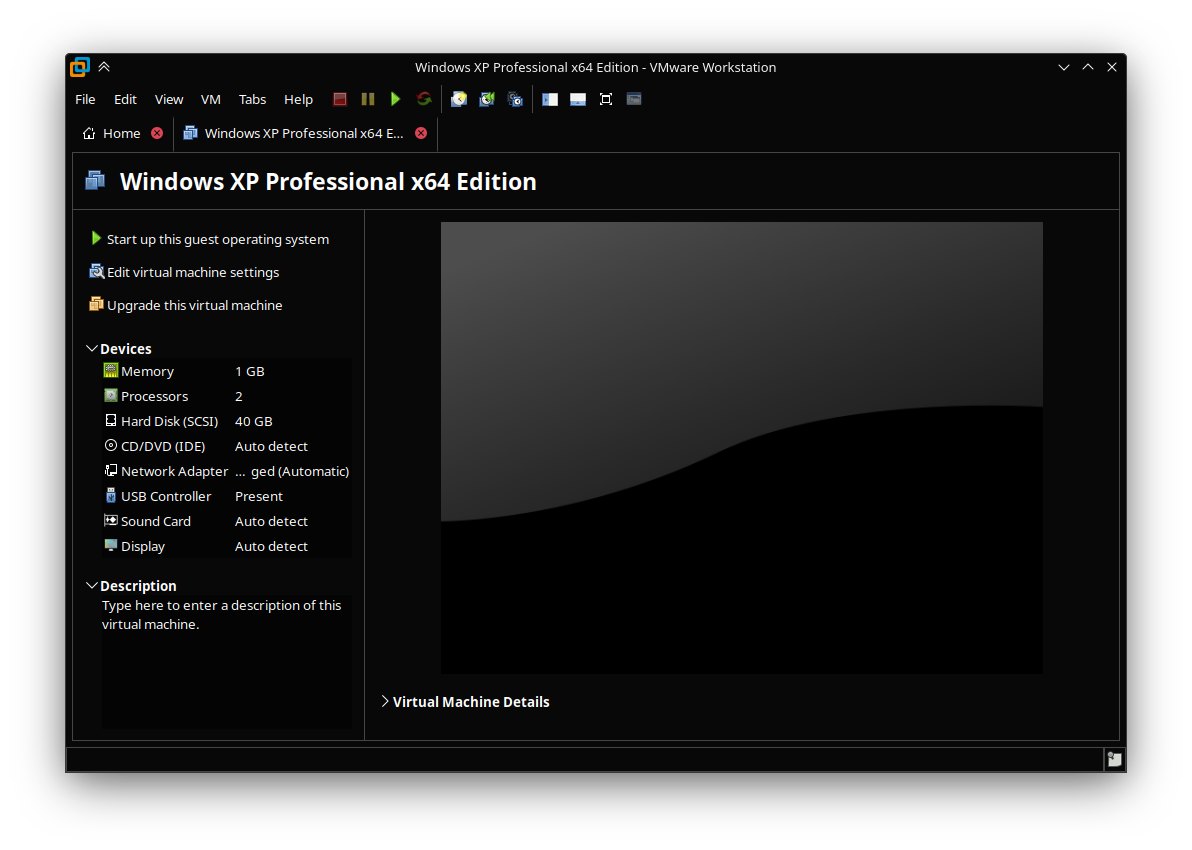Click the red power off toolbar icon
The width and height of the screenshot is (1192, 850).
340,100
